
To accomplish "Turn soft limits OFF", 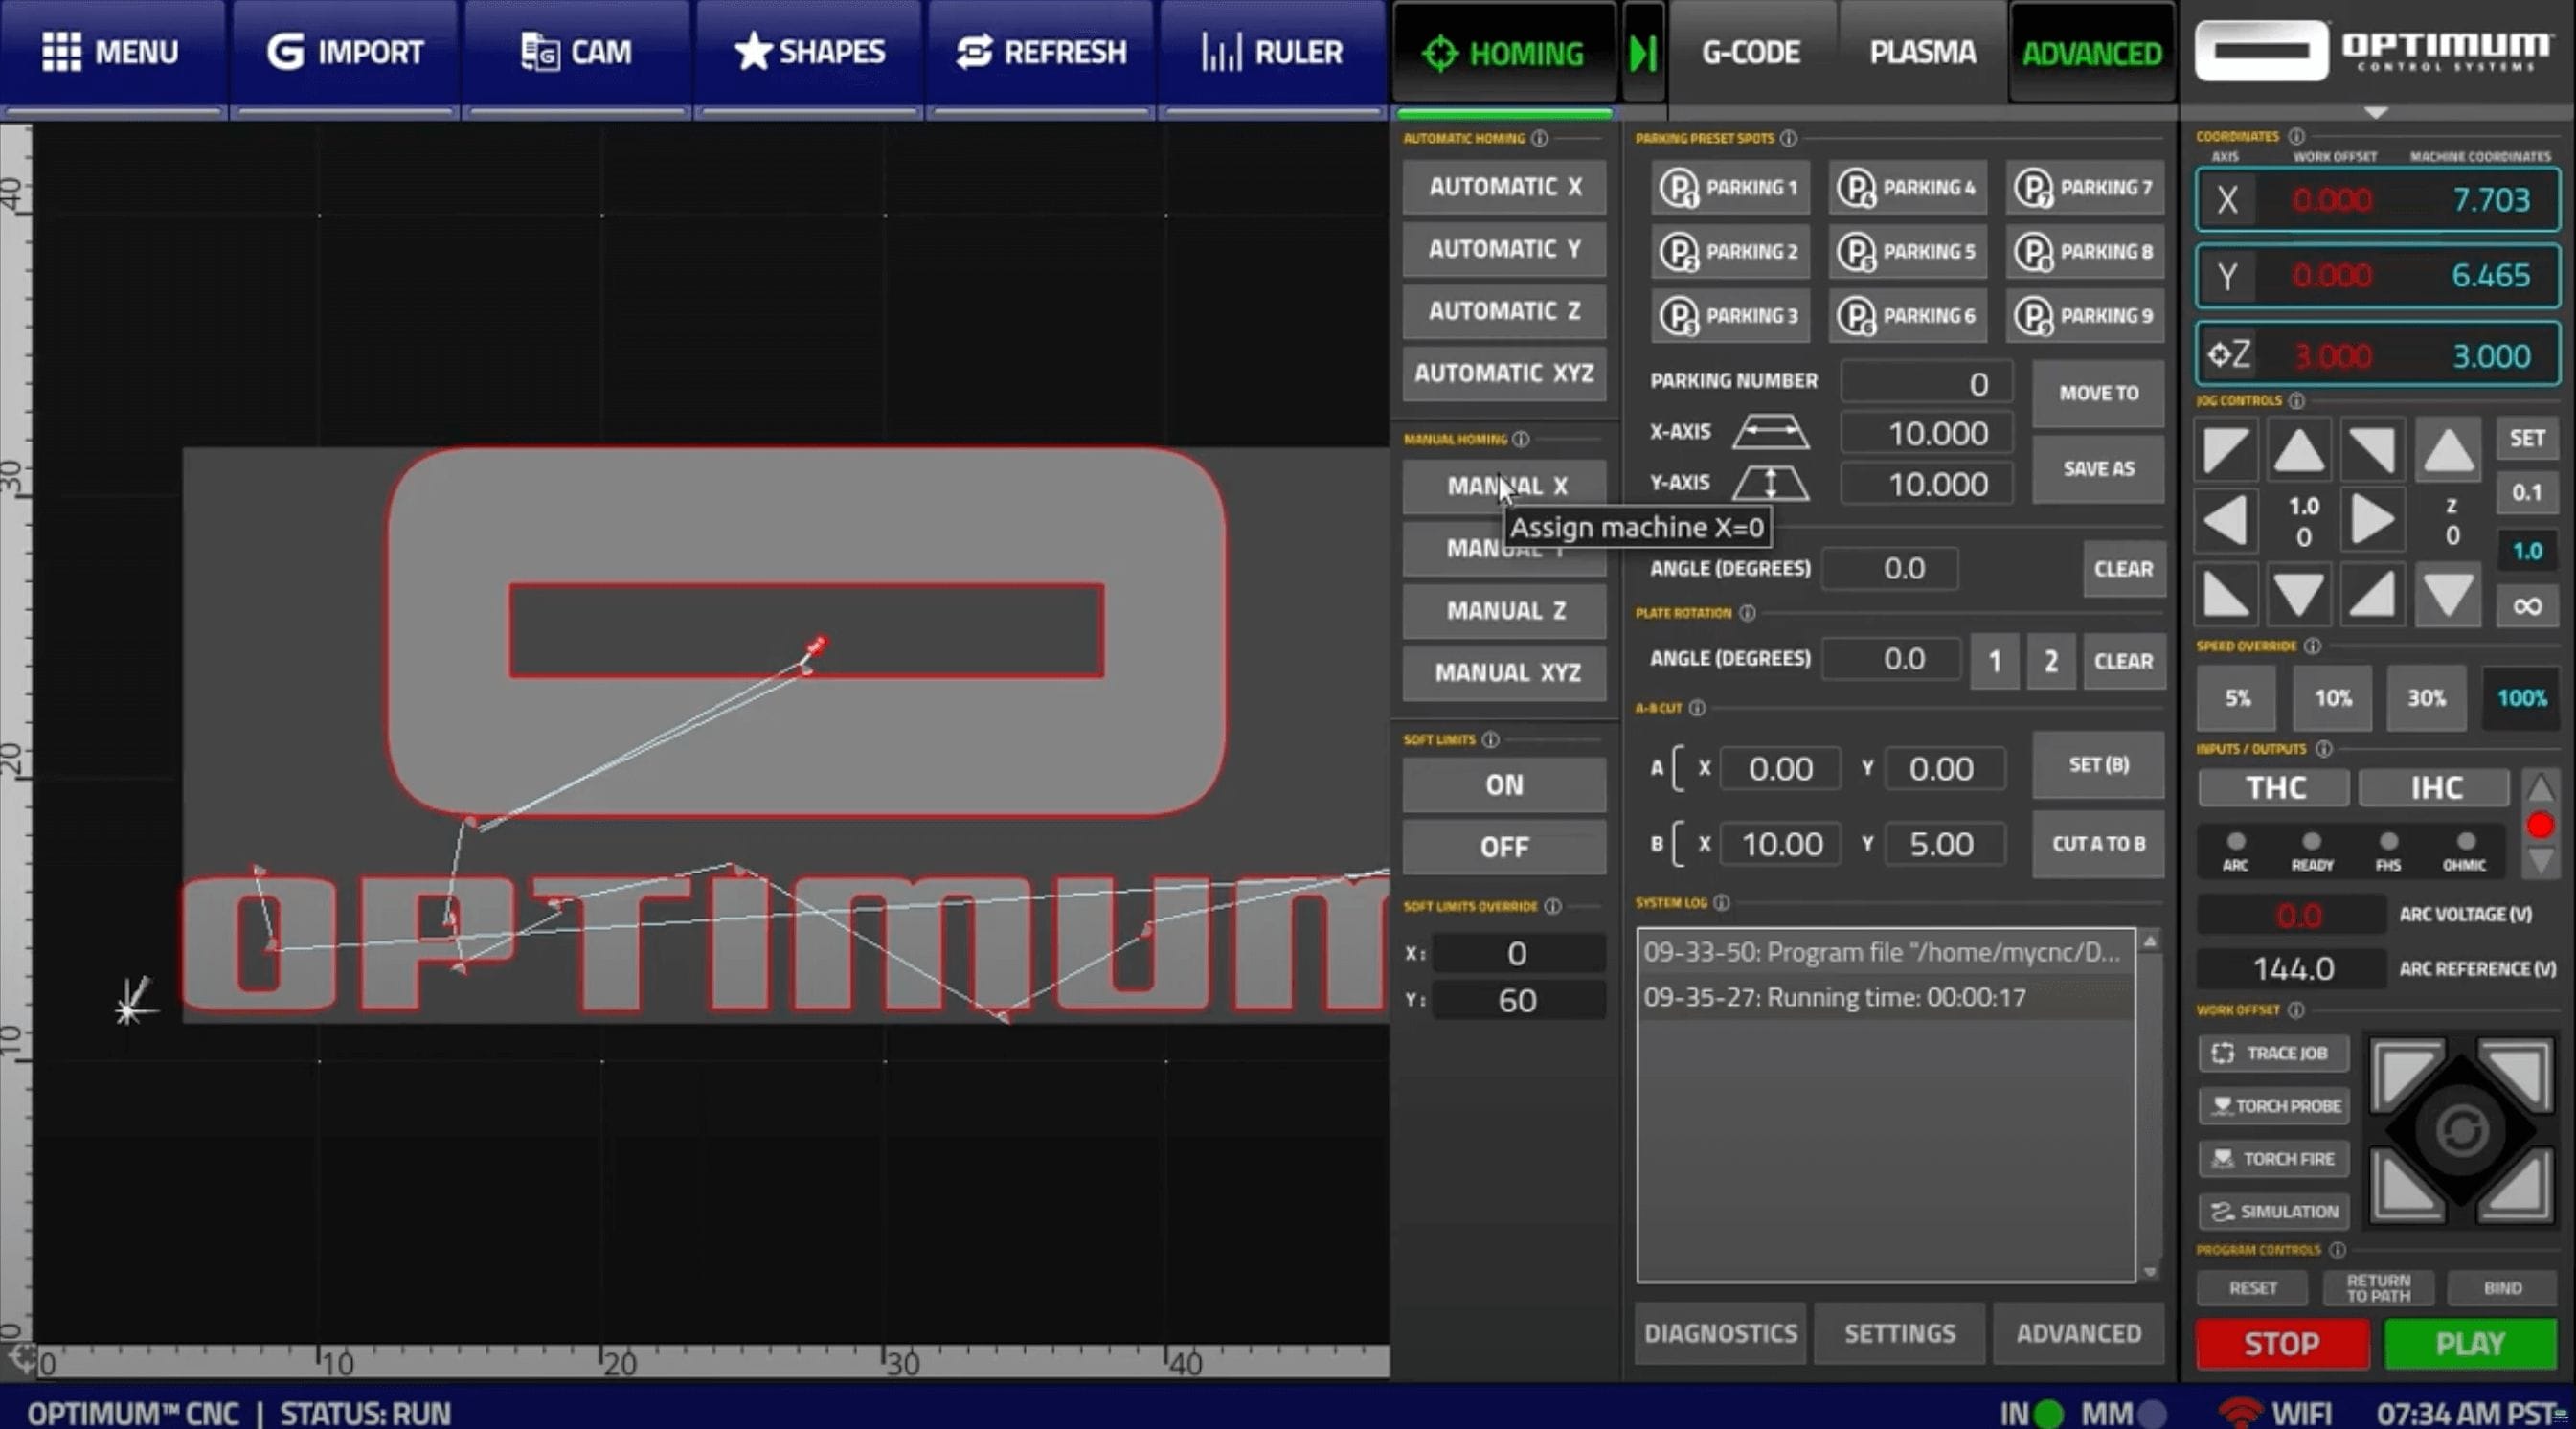I will coord(1503,847).
